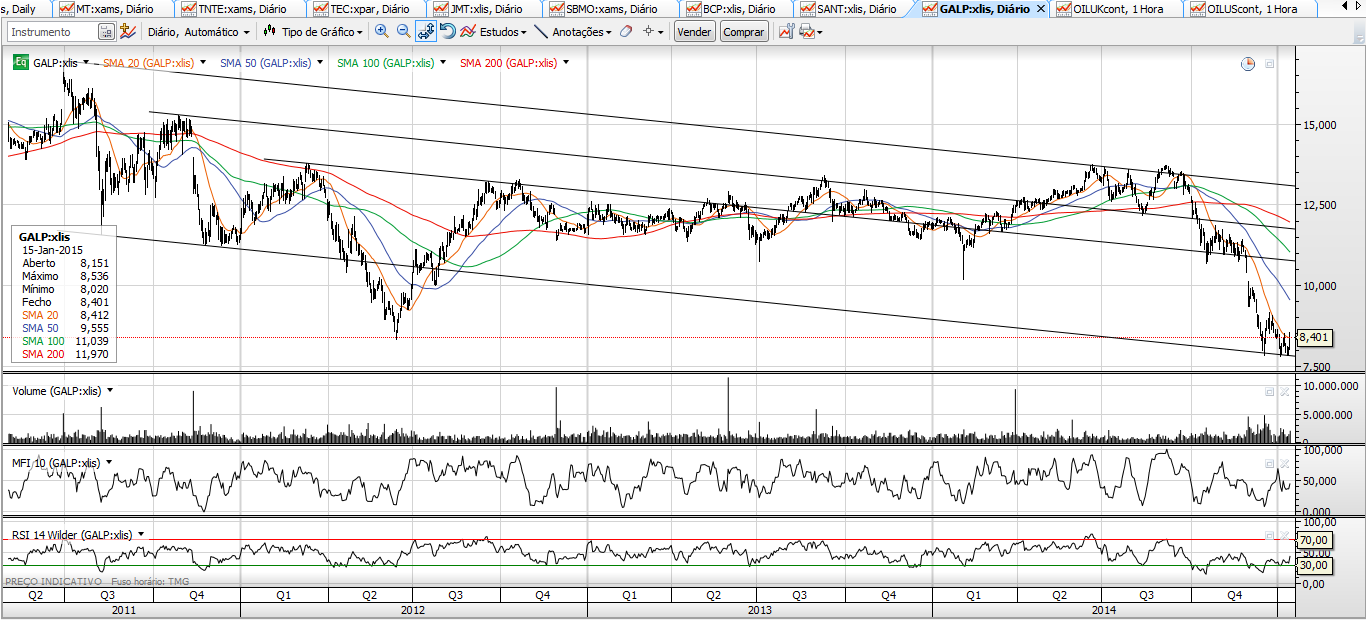The image size is (1366, 620).
Task: Click the 15-Jan-2015 date in data box
Action: pyautogui.click(x=53, y=249)
